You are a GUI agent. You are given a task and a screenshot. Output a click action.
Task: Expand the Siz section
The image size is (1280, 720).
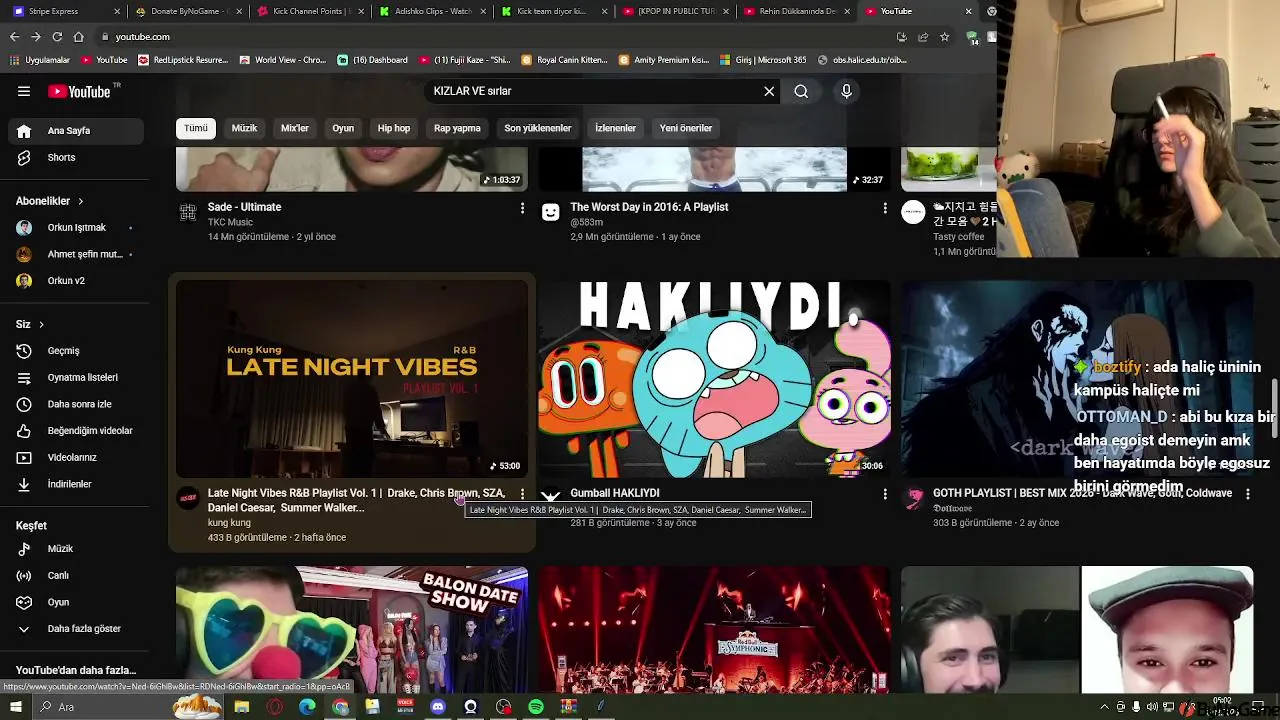(x=30, y=324)
